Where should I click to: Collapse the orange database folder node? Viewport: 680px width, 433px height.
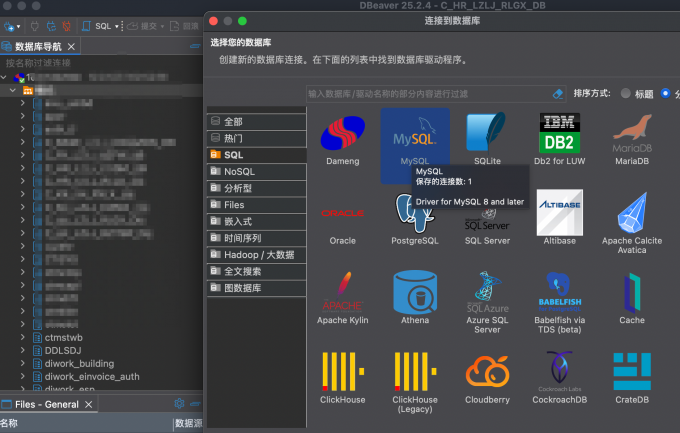pos(13,90)
